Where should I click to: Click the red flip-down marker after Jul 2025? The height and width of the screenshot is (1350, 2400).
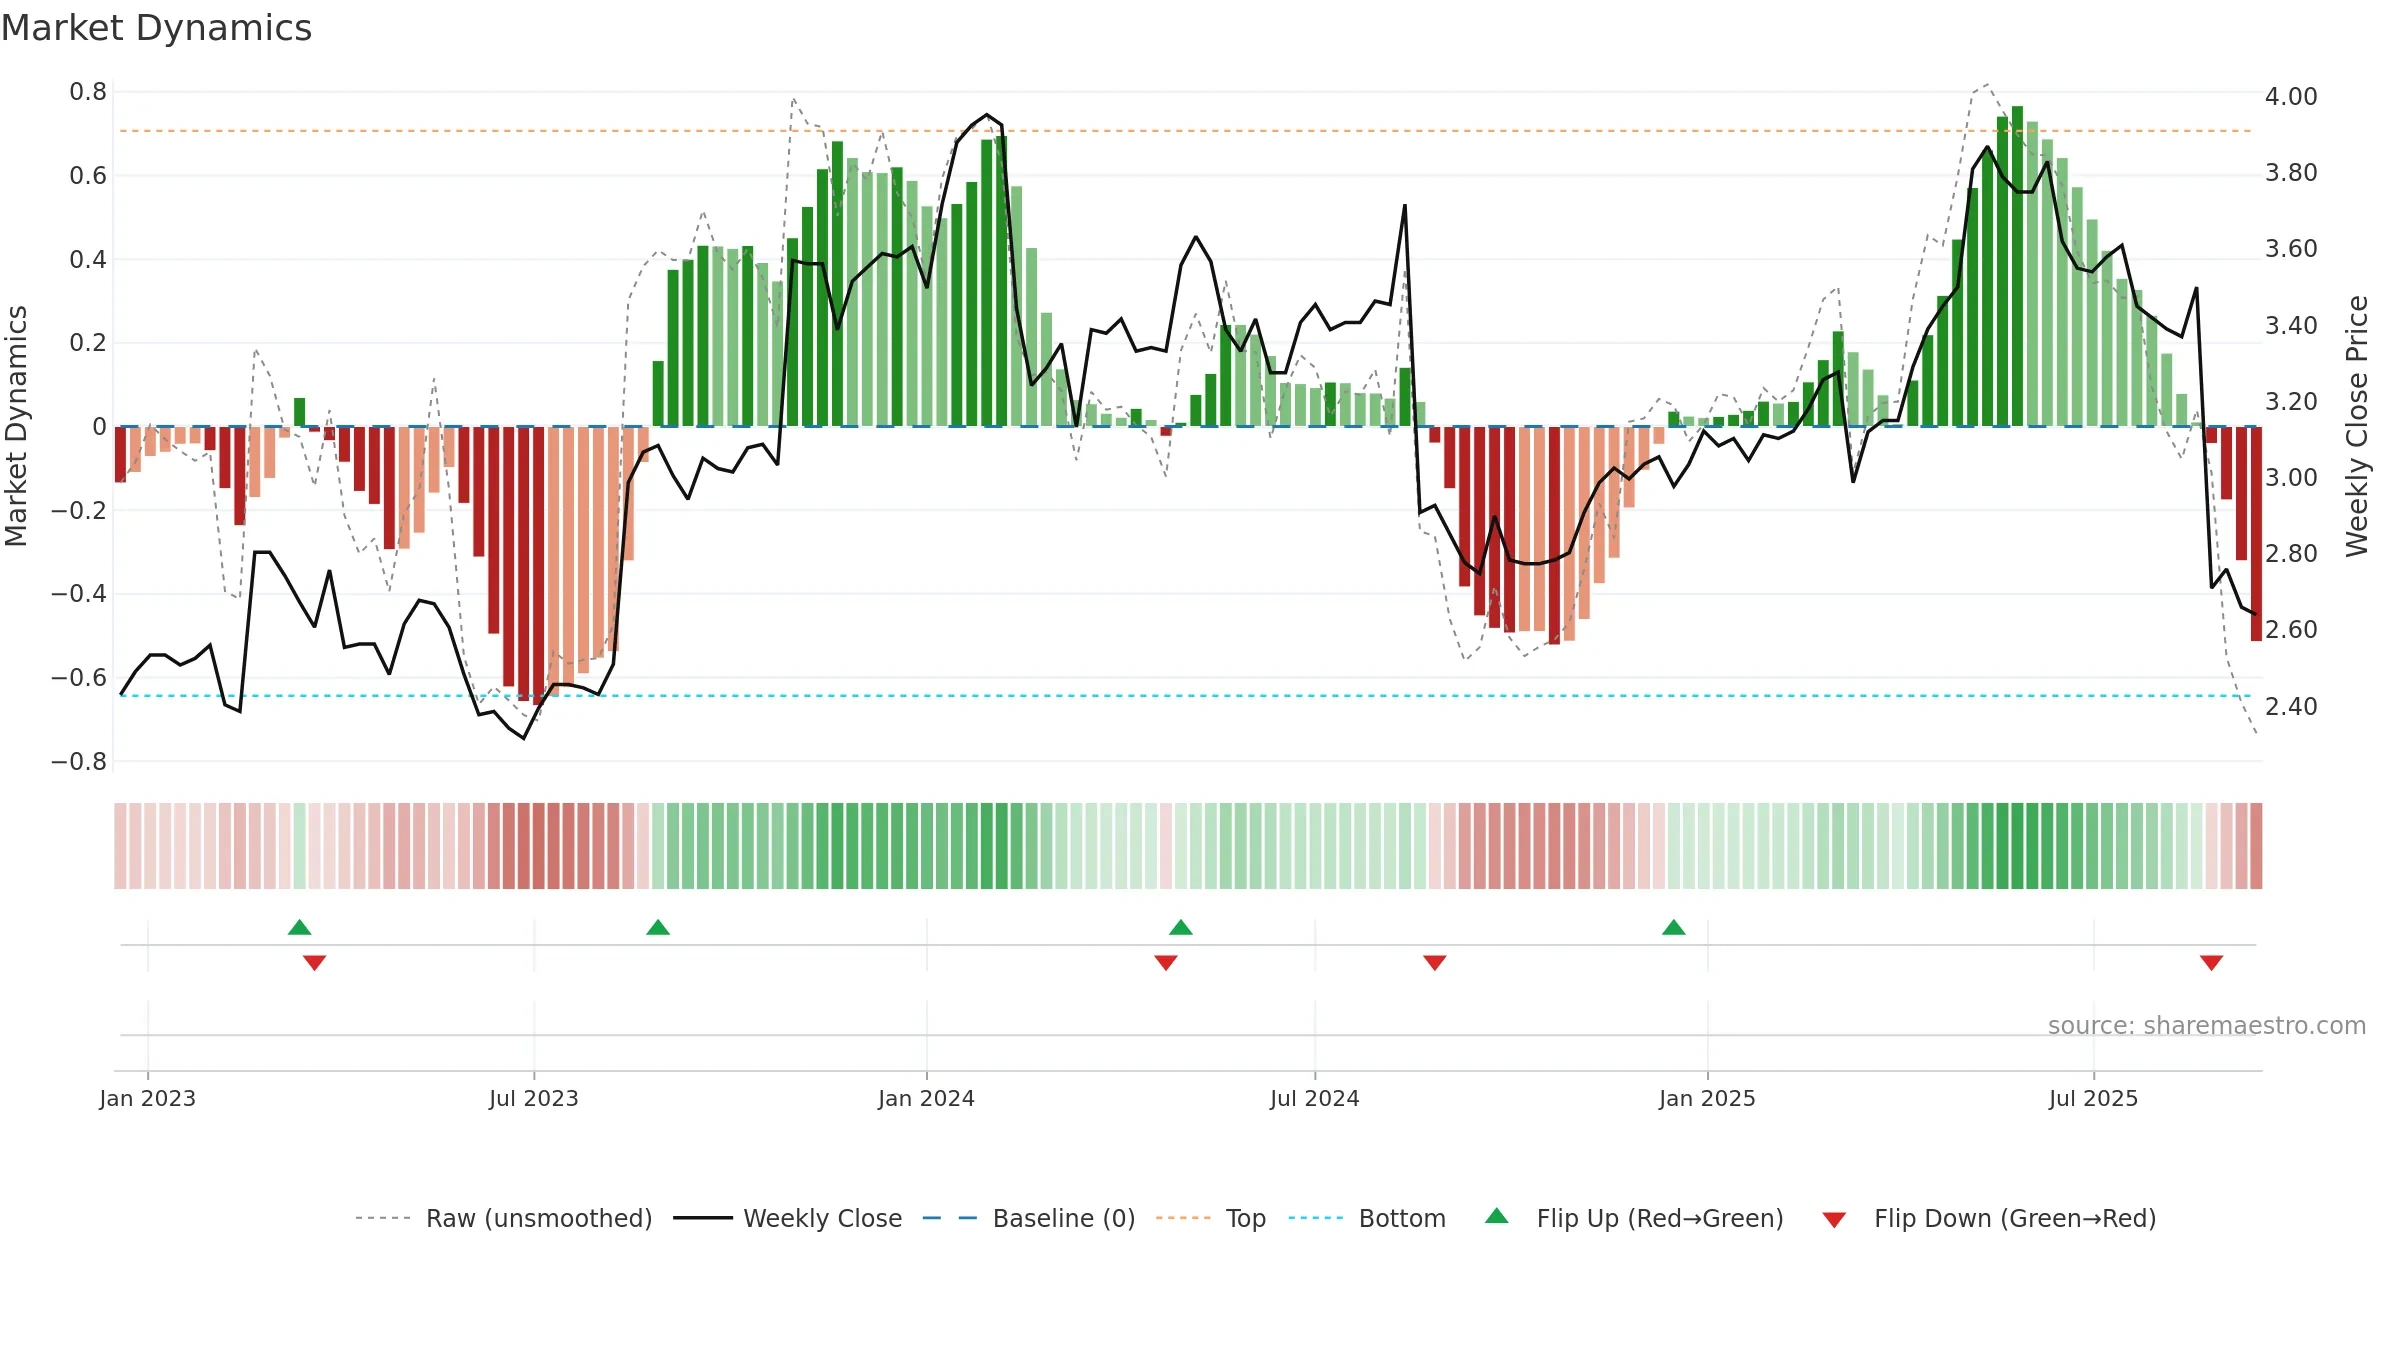click(x=2212, y=962)
